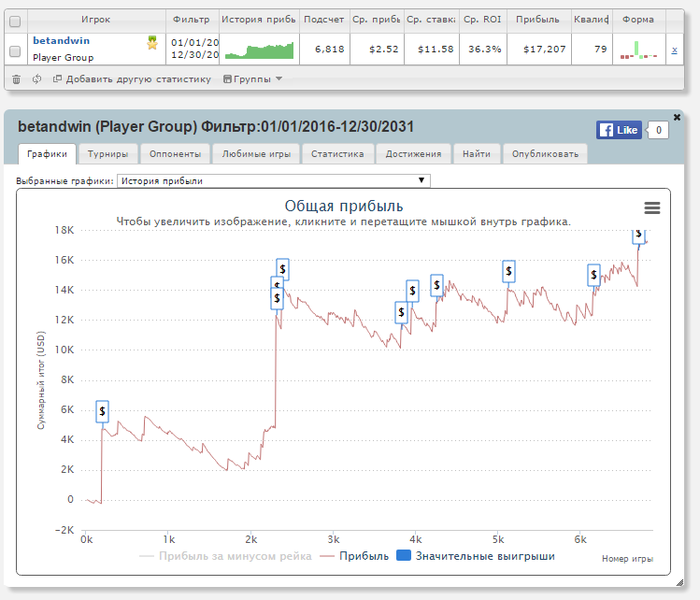Toggle the Значительные выигрыши legend
700x600 pixels.
click(x=476, y=556)
